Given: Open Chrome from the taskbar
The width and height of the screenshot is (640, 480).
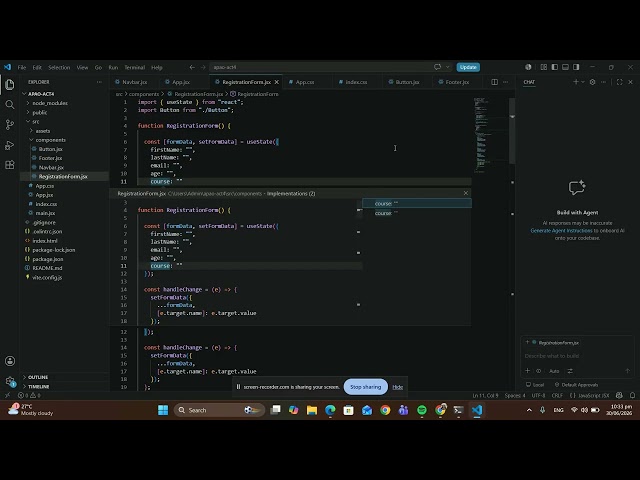Looking at the screenshot, I should (x=385, y=410).
